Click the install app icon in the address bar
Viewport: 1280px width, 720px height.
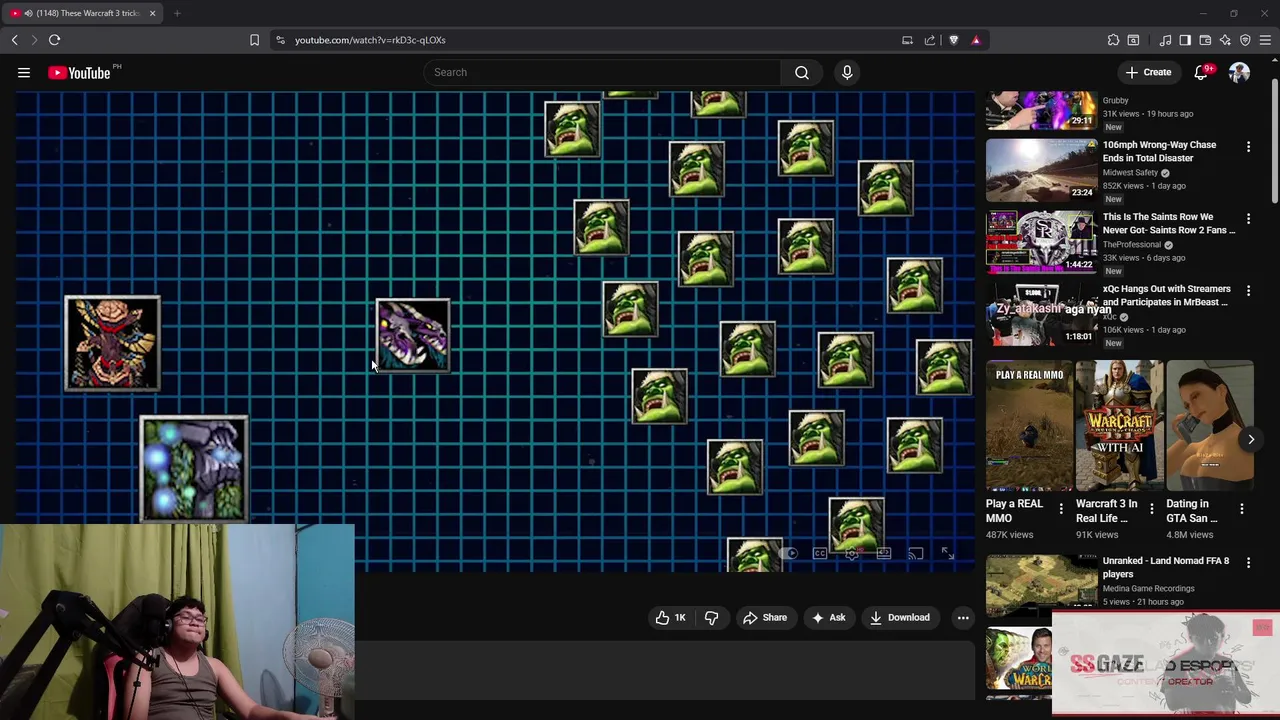(907, 40)
